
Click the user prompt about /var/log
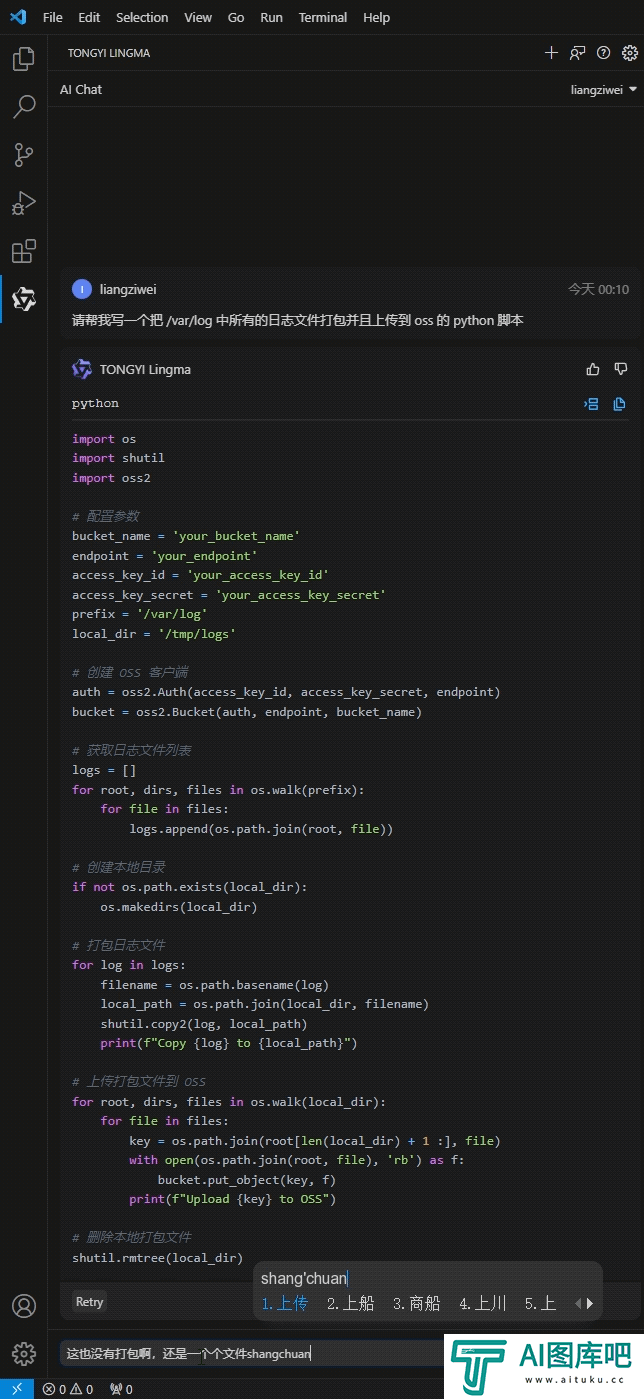(x=298, y=321)
